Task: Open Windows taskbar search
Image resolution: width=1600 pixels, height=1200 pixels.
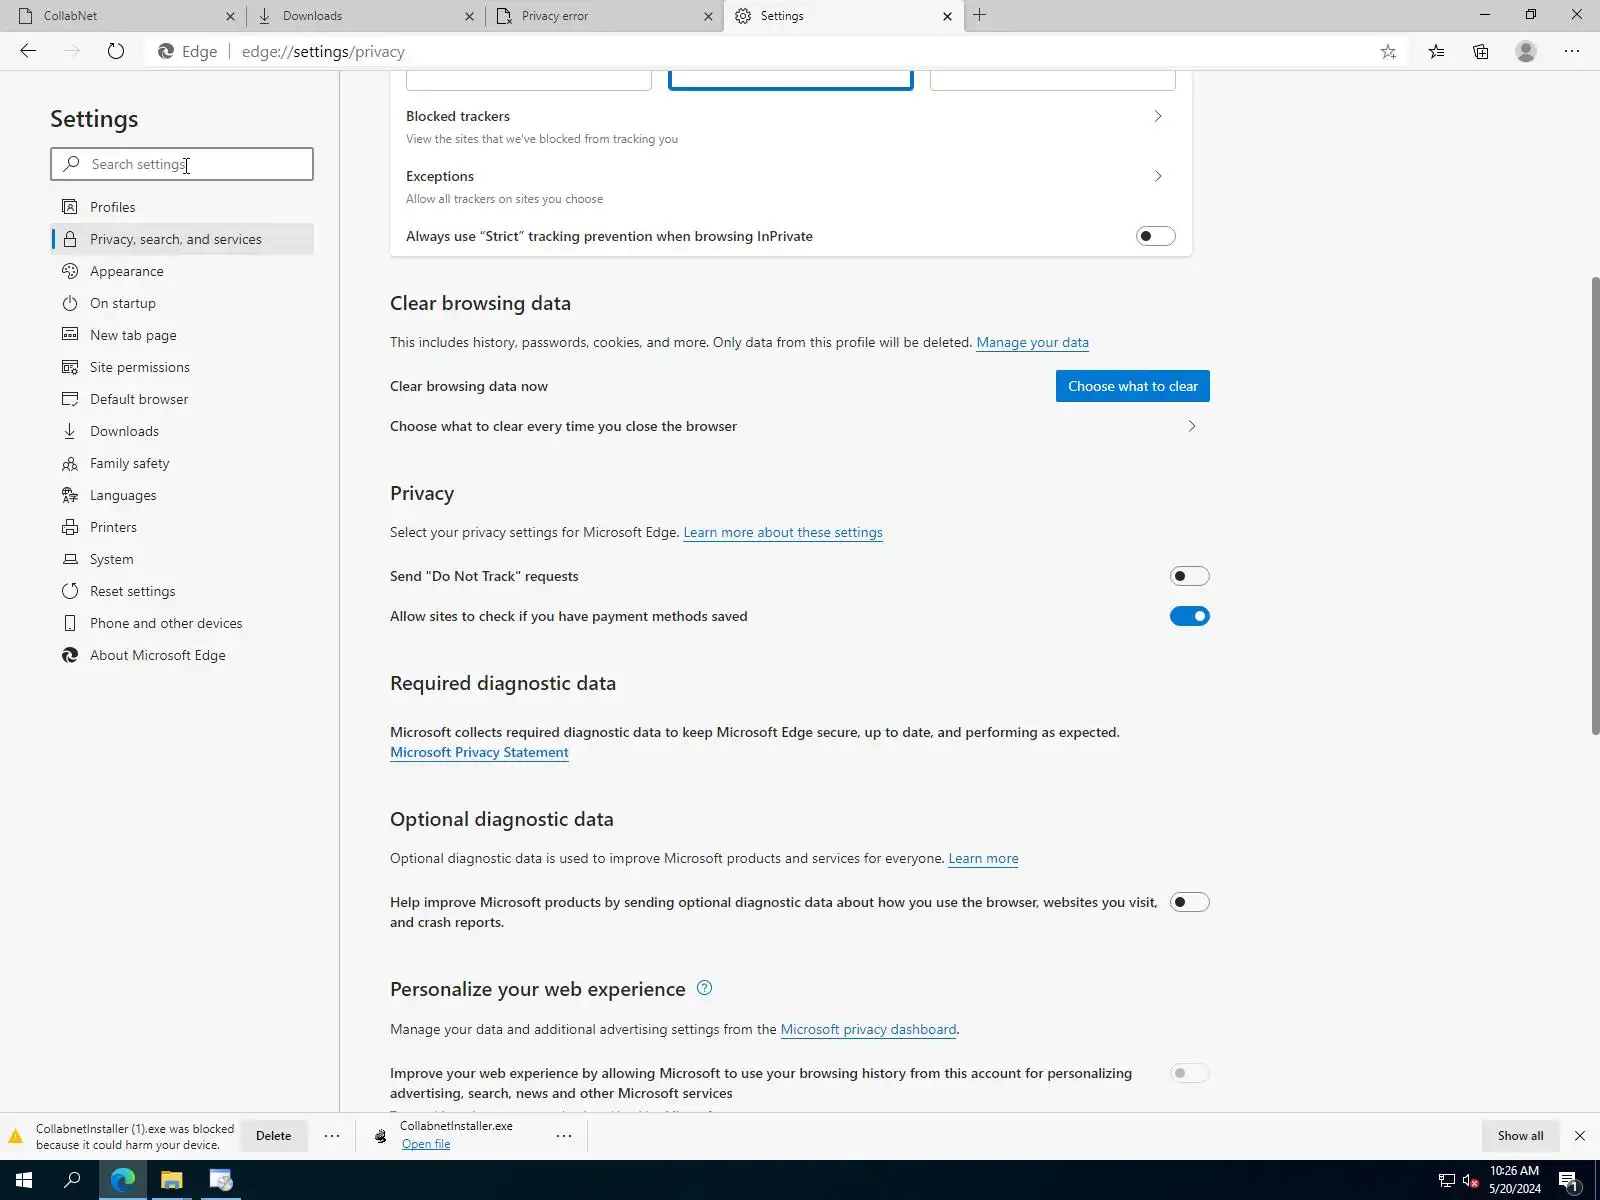Action: [x=72, y=1180]
